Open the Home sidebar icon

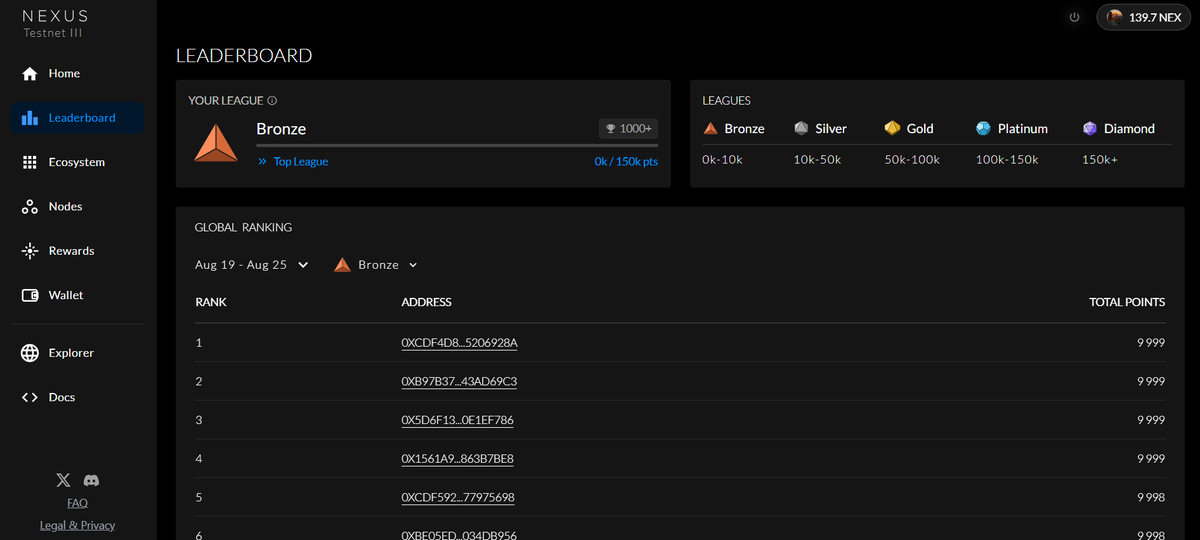(30, 74)
